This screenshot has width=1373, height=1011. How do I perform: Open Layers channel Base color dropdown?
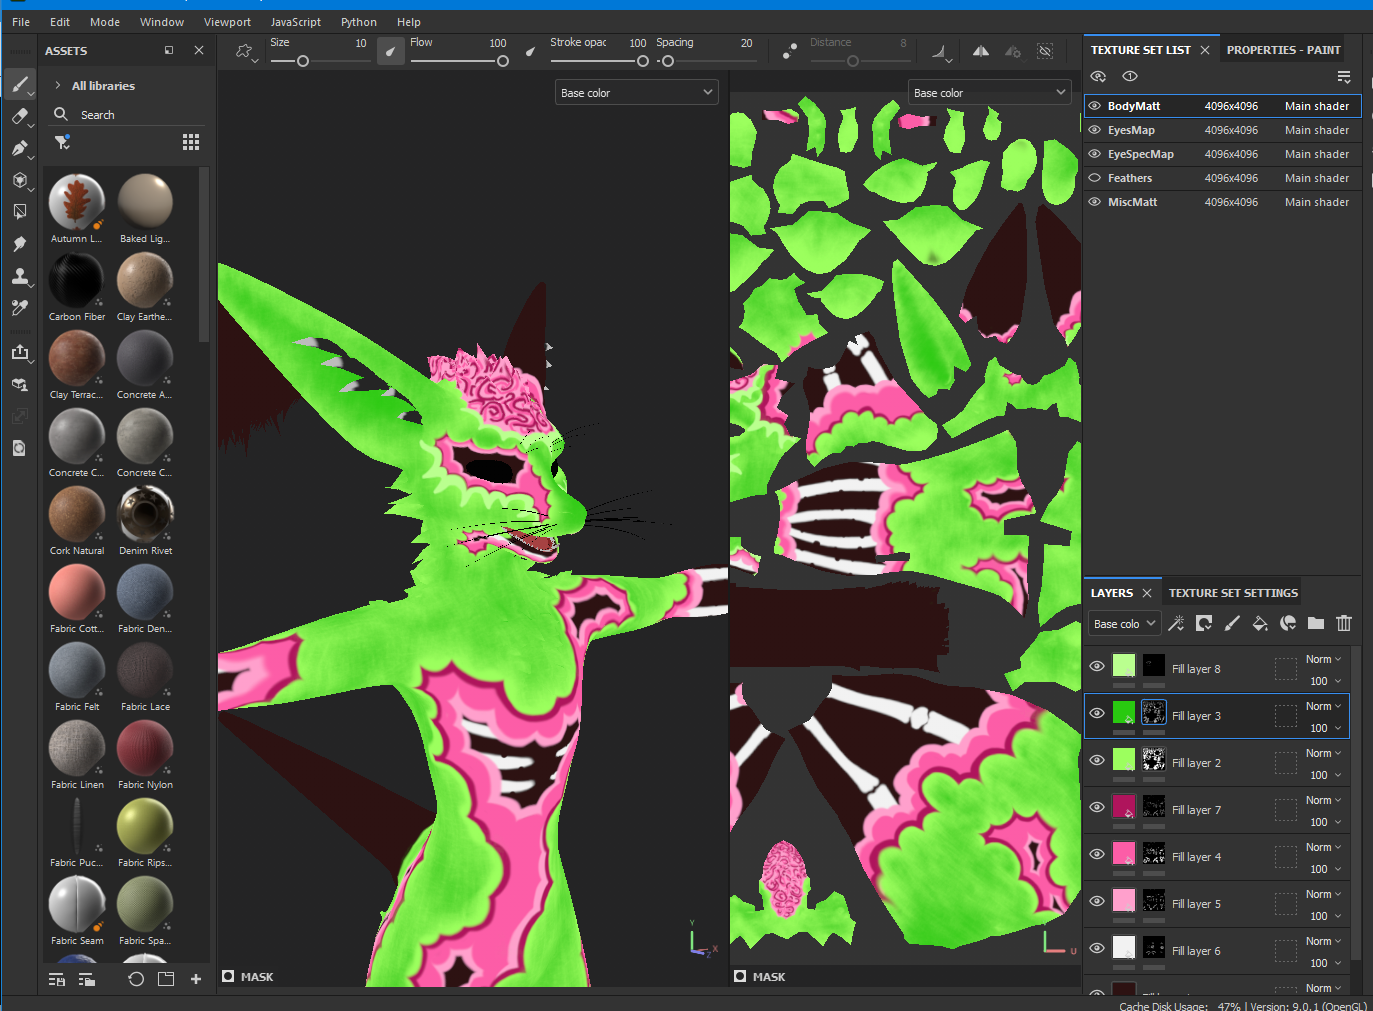click(x=1125, y=624)
